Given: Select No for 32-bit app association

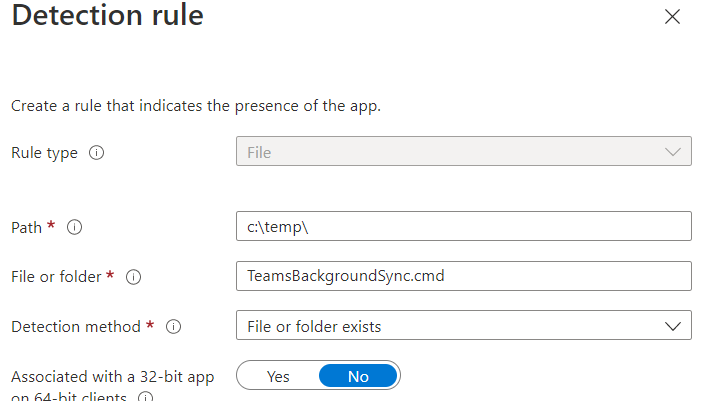Looking at the screenshot, I should point(358,376).
